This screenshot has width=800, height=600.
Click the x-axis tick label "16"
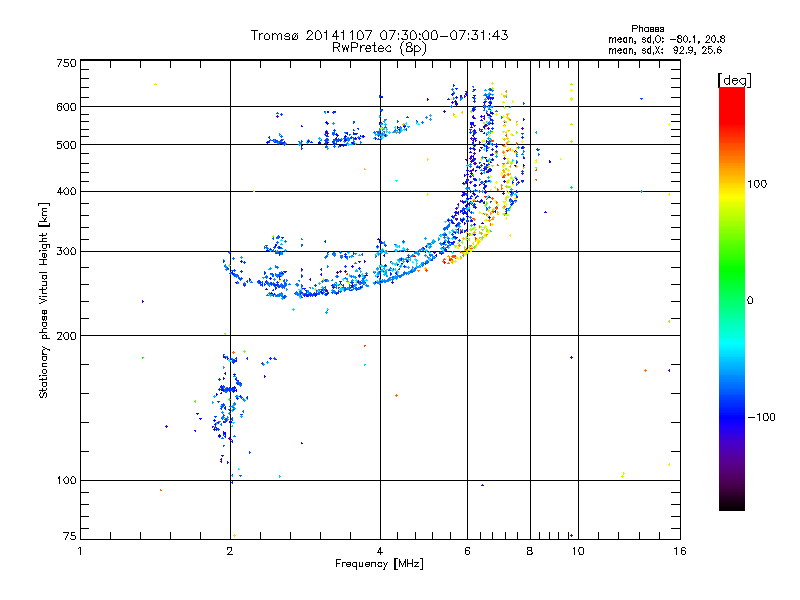680,551
